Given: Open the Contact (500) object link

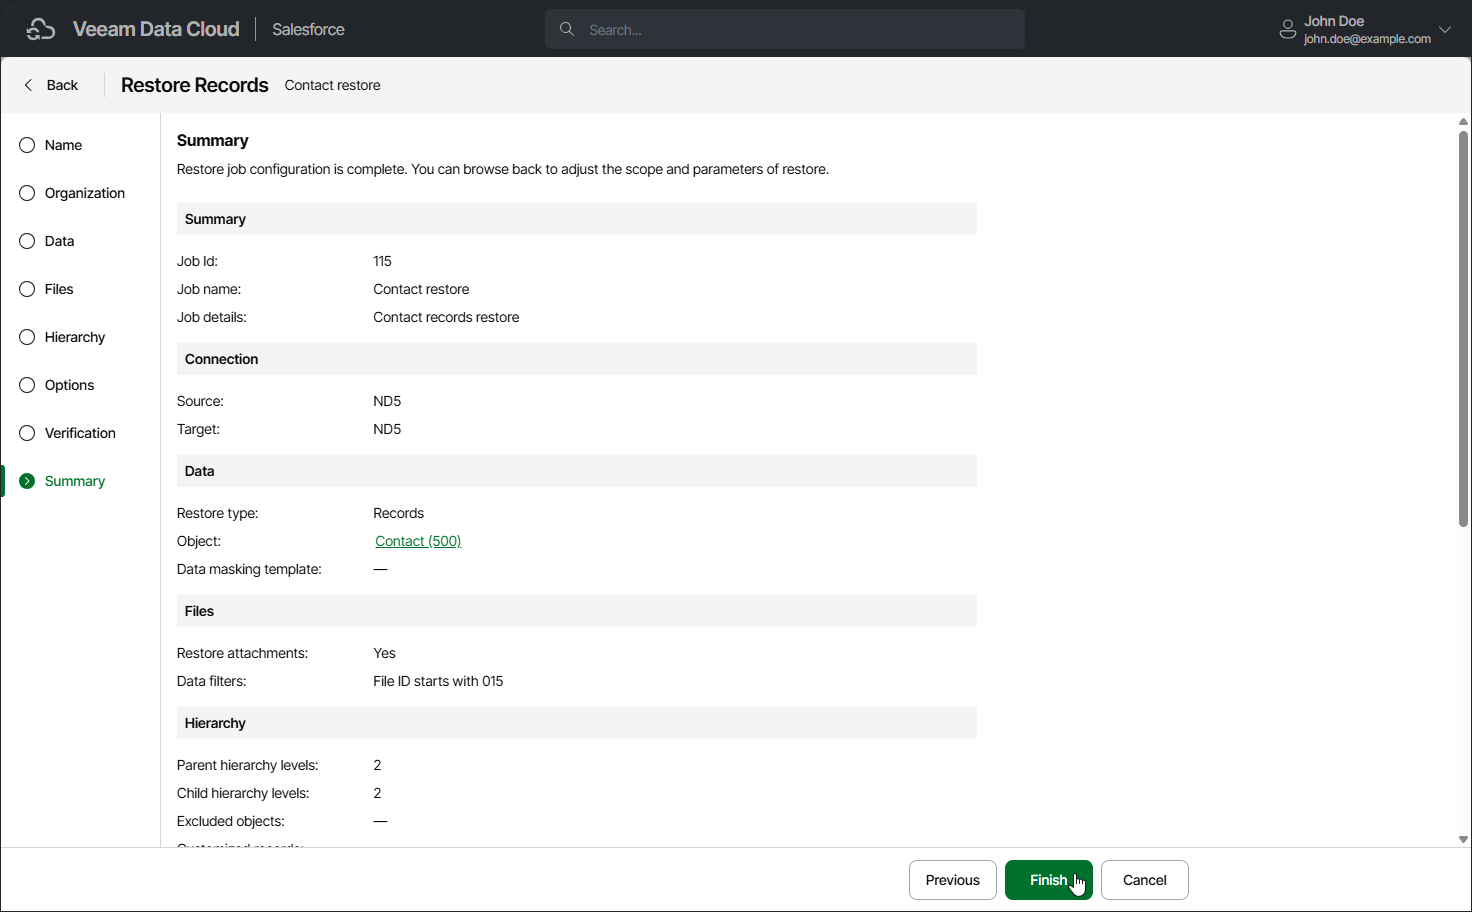Looking at the screenshot, I should (x=418, y=541).
